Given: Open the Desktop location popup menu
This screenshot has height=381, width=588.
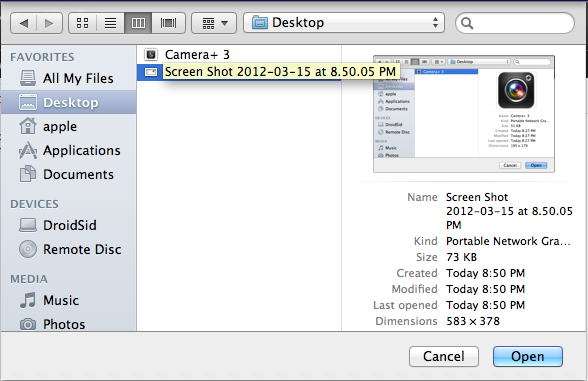Looking at the screenshot, I should [x=344, y=23].
